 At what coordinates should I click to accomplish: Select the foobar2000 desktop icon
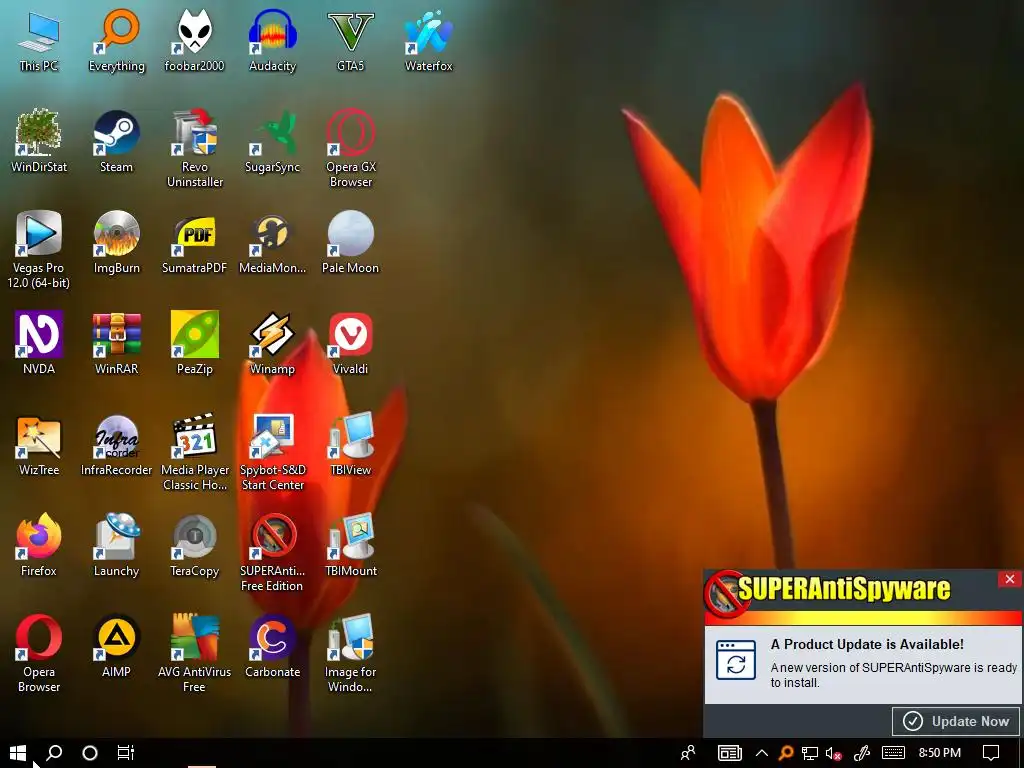(194, 39)
